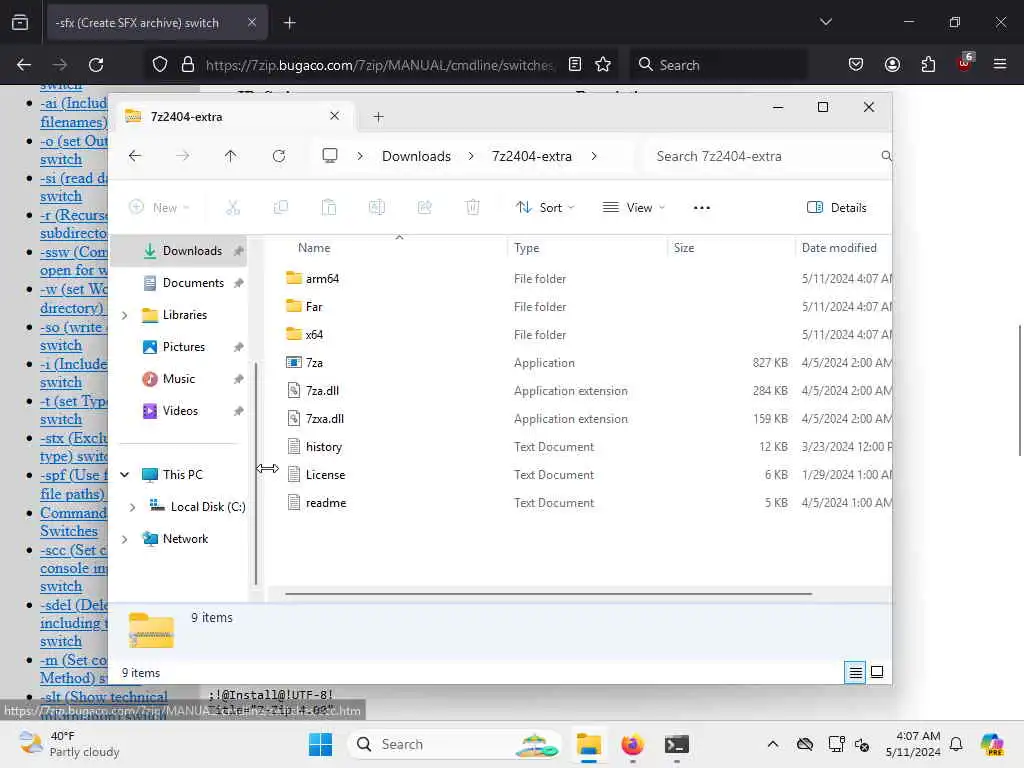The height and width of the screenshot is (768, 1024).
Task: Select the 7za application file
Action: tap(313, 363)
